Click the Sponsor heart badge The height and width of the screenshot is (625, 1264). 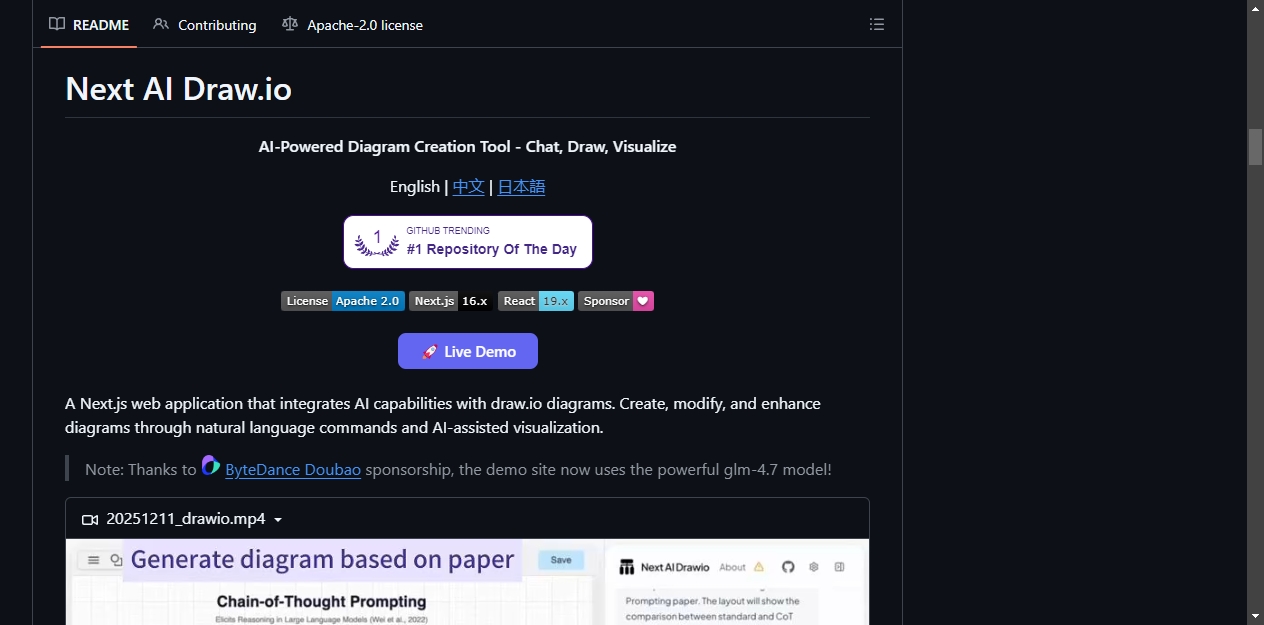(616, 301)
